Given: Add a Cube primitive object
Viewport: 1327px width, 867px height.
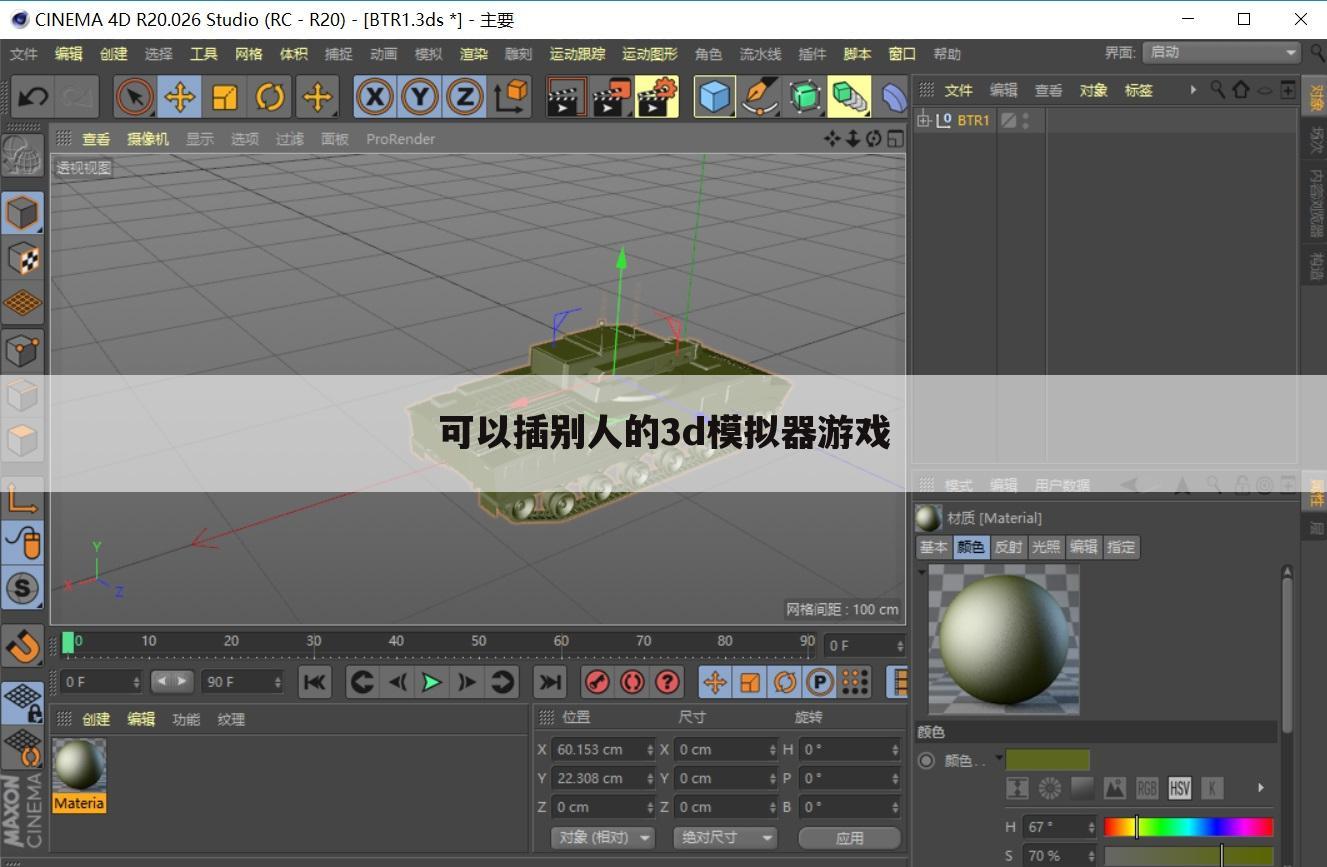Looking at the screenshot, I should tap(714, 97).
